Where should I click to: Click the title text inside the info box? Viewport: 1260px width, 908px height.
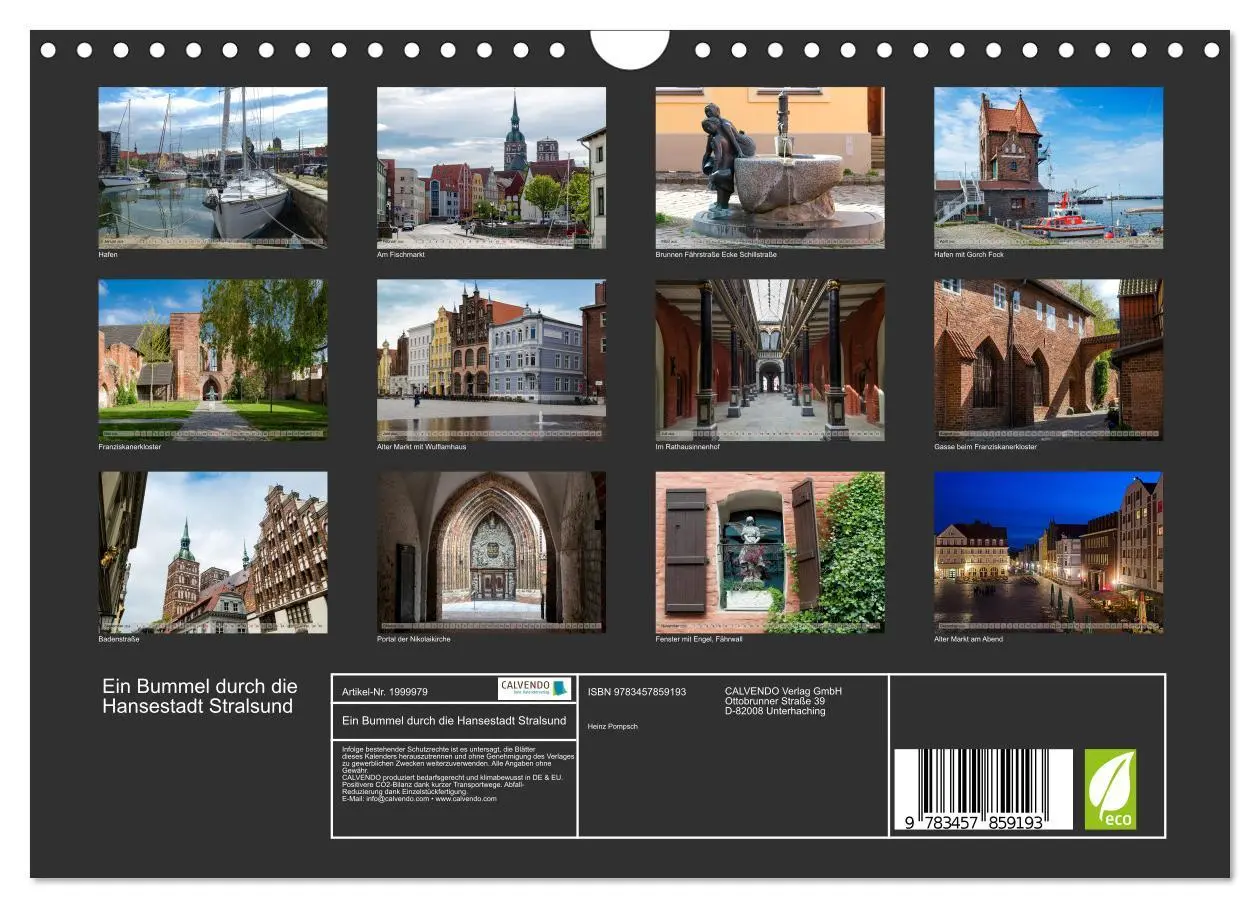(454, 720)
